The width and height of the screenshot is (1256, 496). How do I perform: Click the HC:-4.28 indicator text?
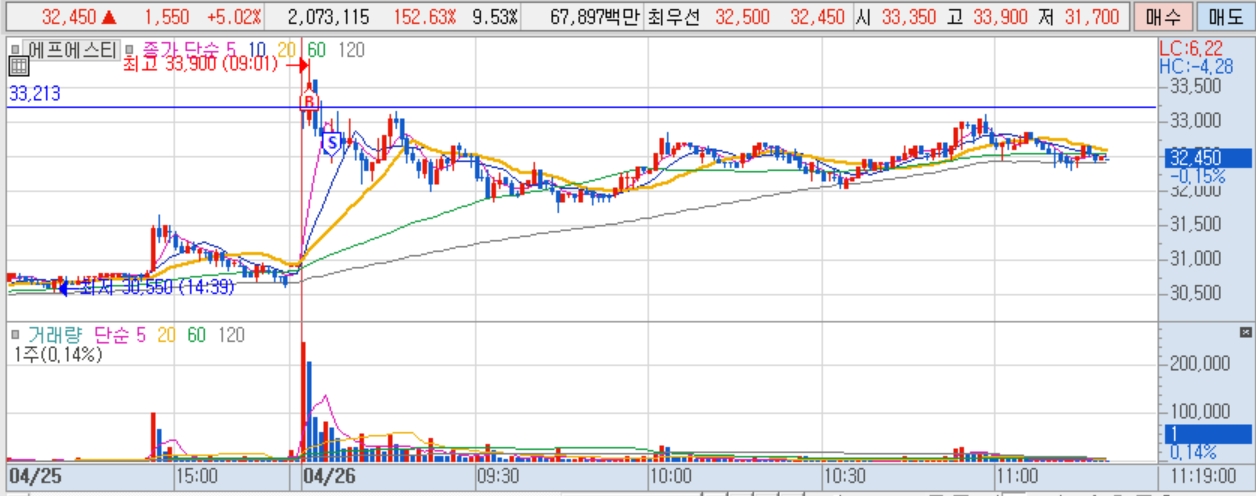pyautogui.click(x=1194, y=66)
